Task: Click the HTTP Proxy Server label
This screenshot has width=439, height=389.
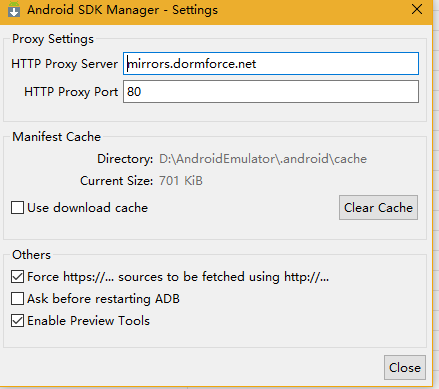Action: pos(64,64)
